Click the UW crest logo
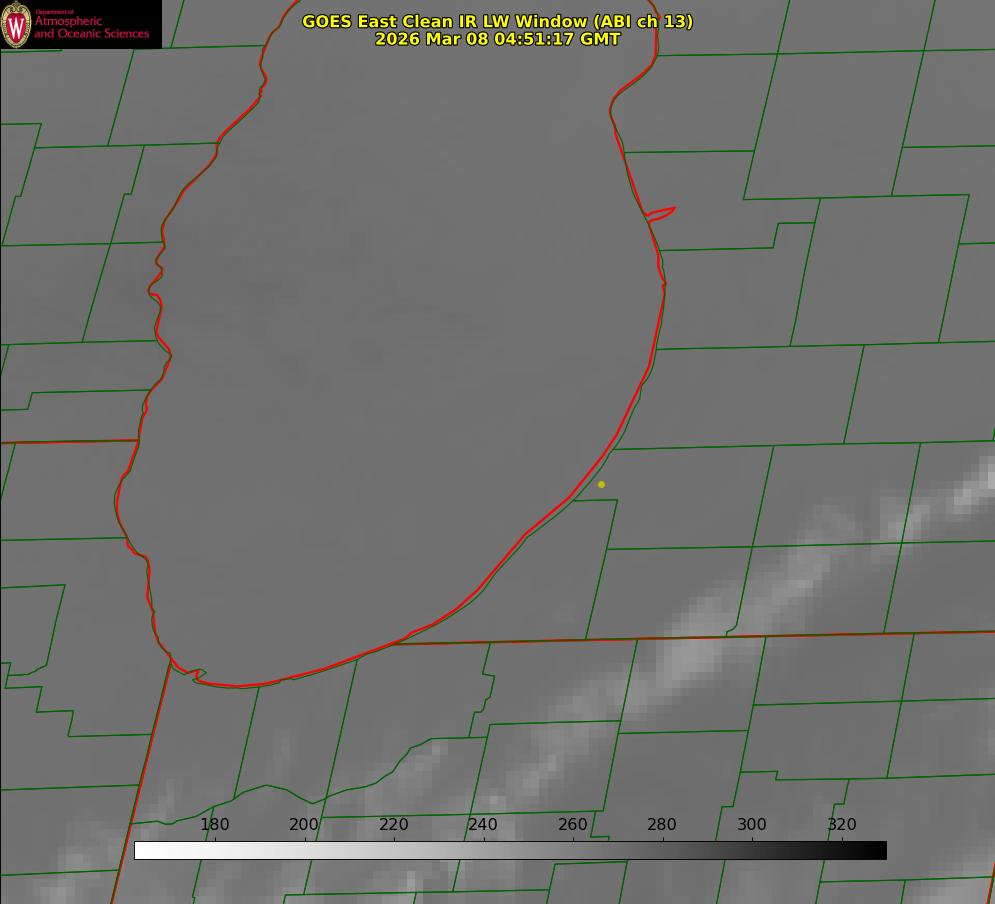The height and width of the screenshot is (904, 995). (x=17, y=24)
